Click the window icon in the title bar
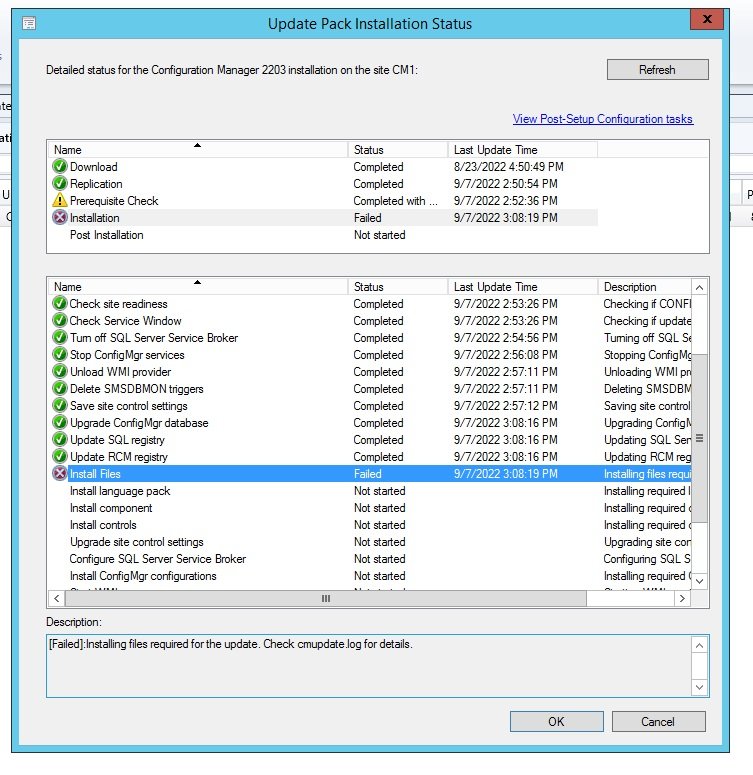 pyautogui.click(x=29, y=23)
